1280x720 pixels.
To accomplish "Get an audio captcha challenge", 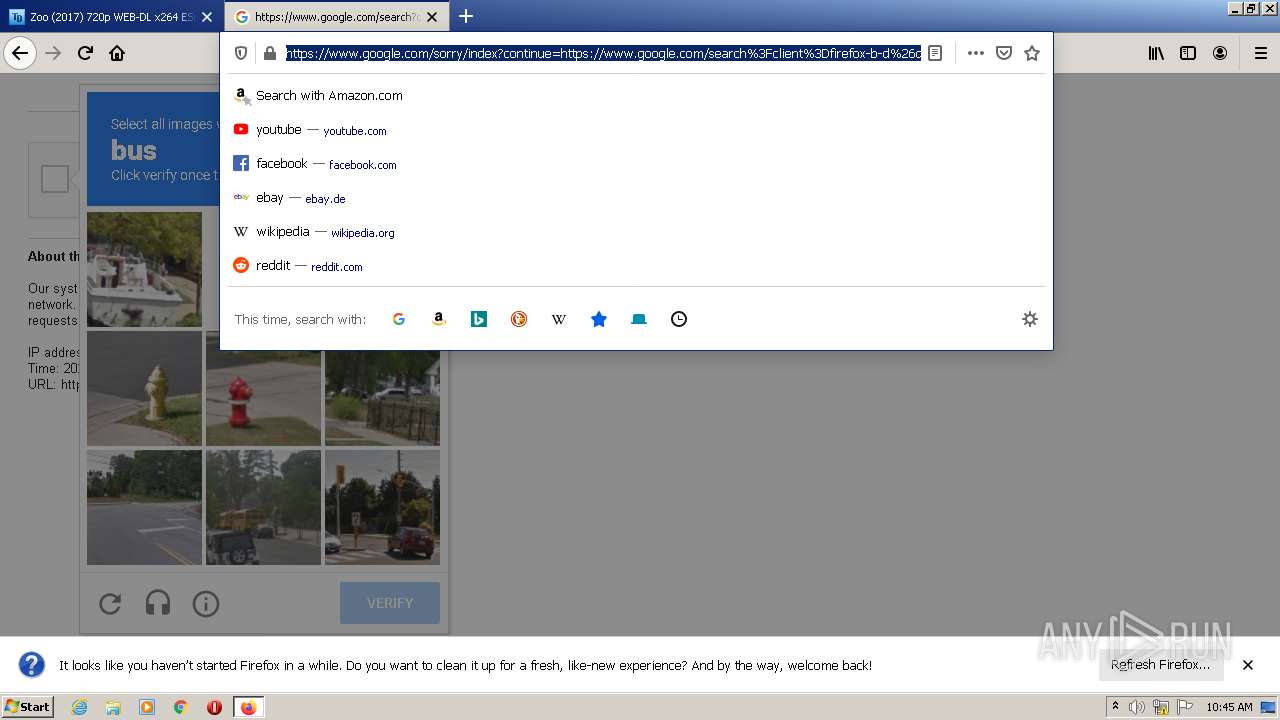I will click(x=158, y=603).
